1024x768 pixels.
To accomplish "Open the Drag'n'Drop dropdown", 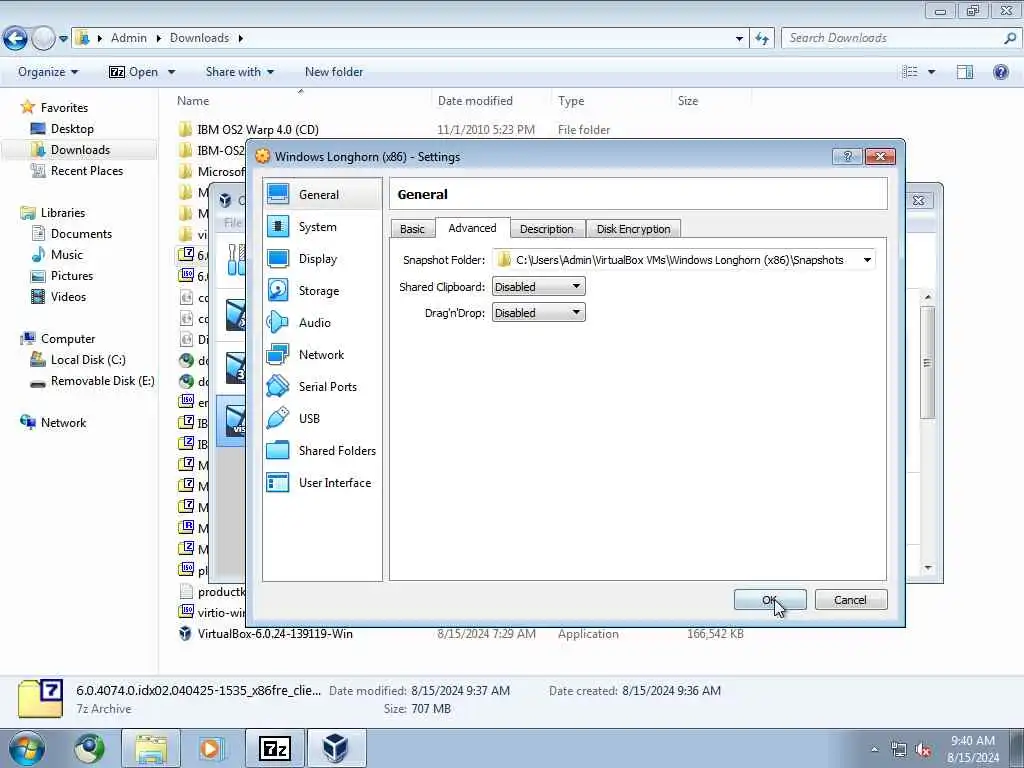I will click(539, 313).
